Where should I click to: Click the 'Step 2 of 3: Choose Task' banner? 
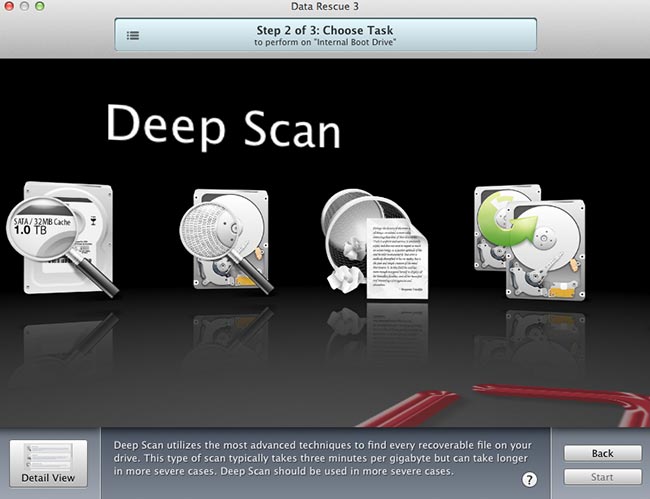click(325, 35)
